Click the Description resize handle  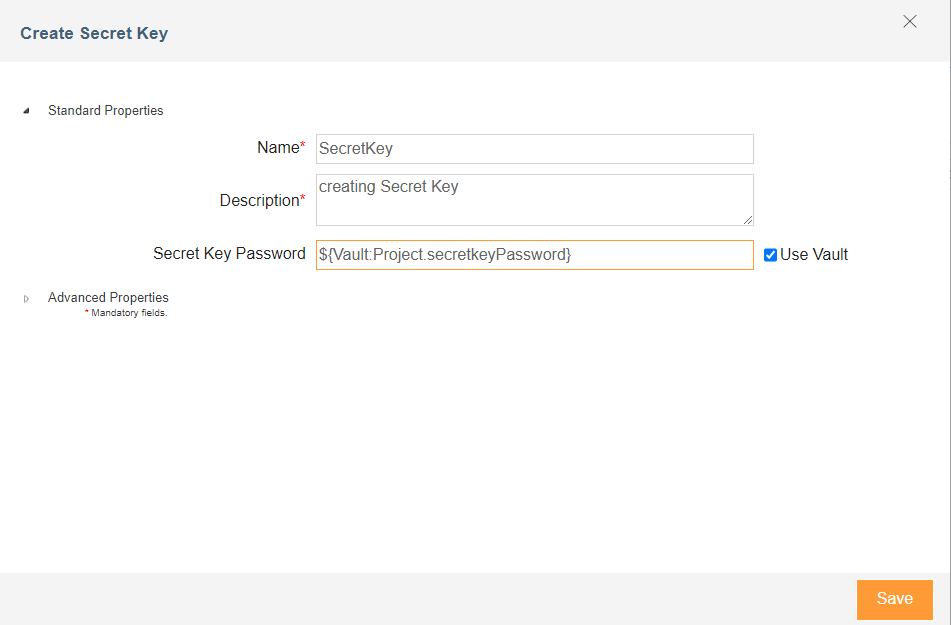(x=748, y=220)
